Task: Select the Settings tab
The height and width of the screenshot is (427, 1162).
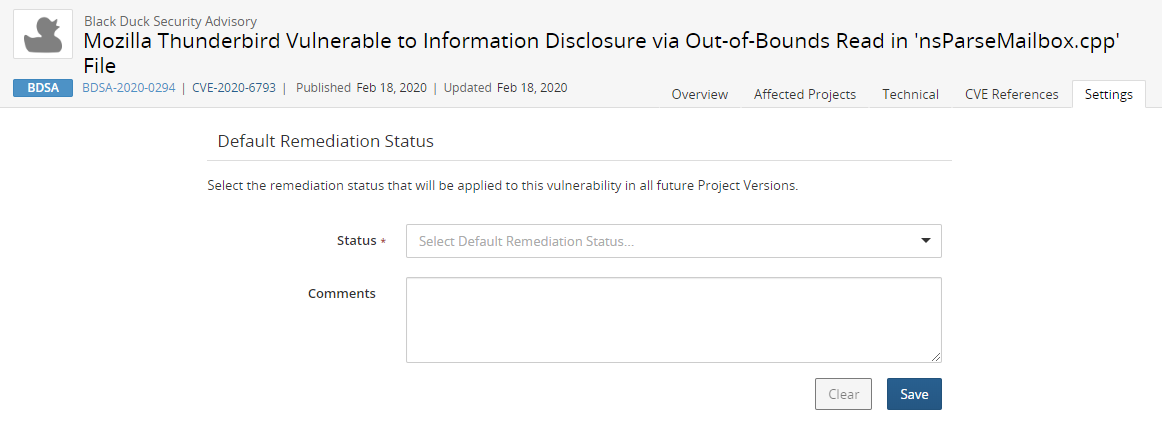Action: pyautogui.click(x=1108, y=94)
